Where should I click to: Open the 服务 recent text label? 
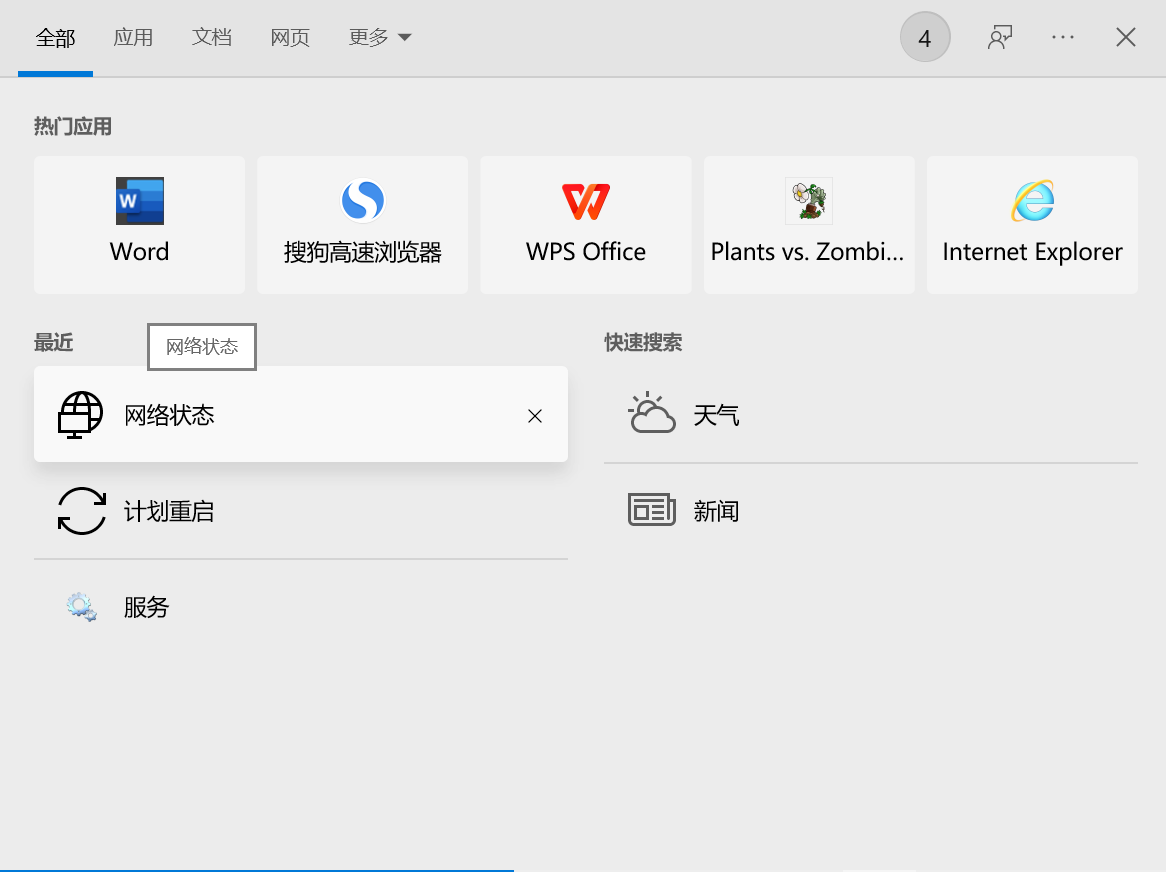pos(146,607)
